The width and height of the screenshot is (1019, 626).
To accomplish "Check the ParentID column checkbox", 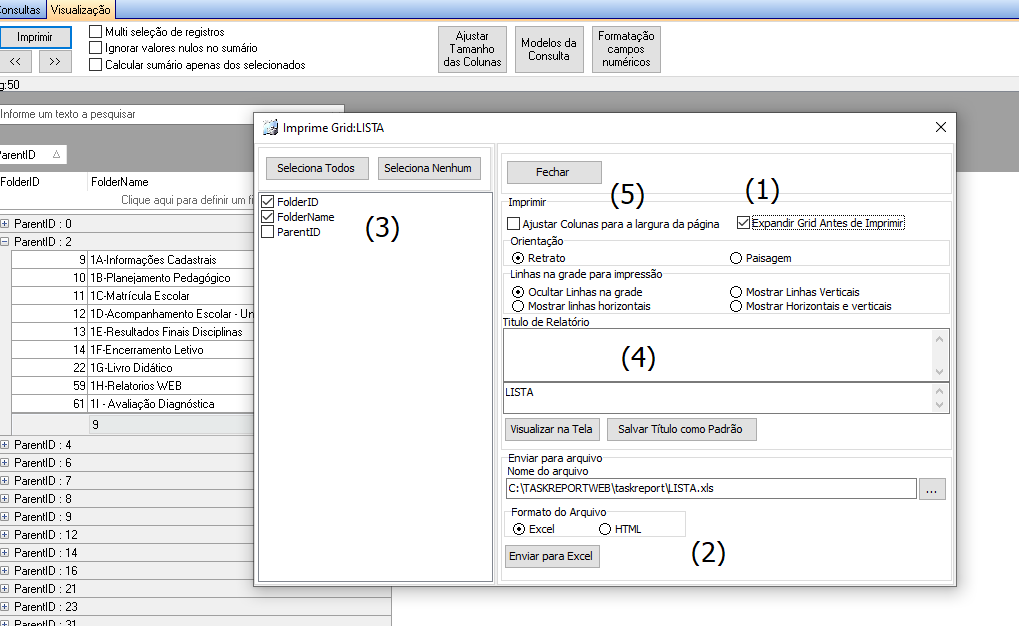I will 267,231.
